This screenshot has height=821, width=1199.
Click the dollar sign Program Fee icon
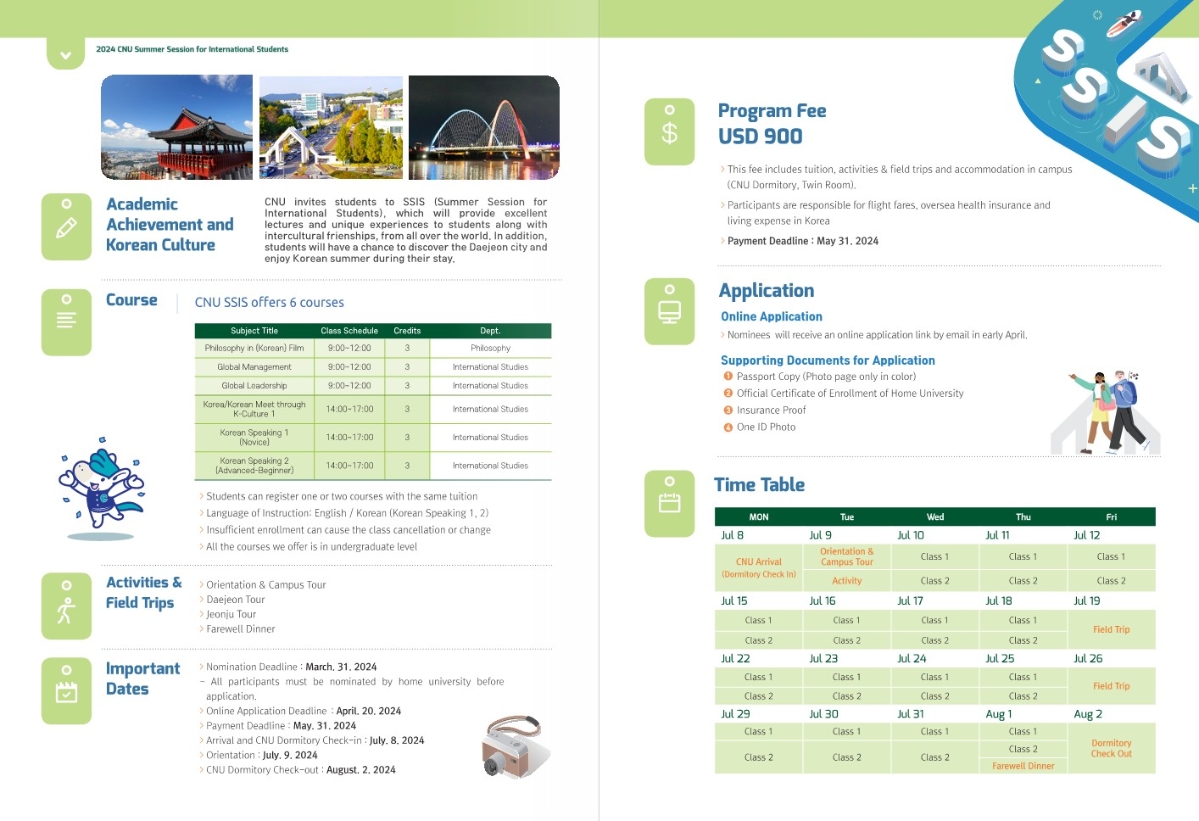[x=669, y=131]
